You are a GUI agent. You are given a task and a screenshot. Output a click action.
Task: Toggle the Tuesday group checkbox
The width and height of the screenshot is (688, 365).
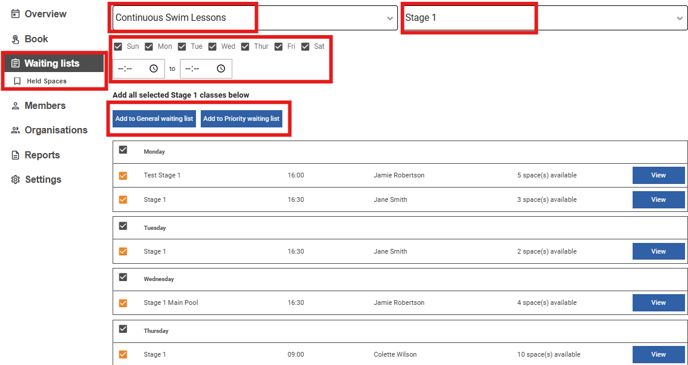pos(123,226)
